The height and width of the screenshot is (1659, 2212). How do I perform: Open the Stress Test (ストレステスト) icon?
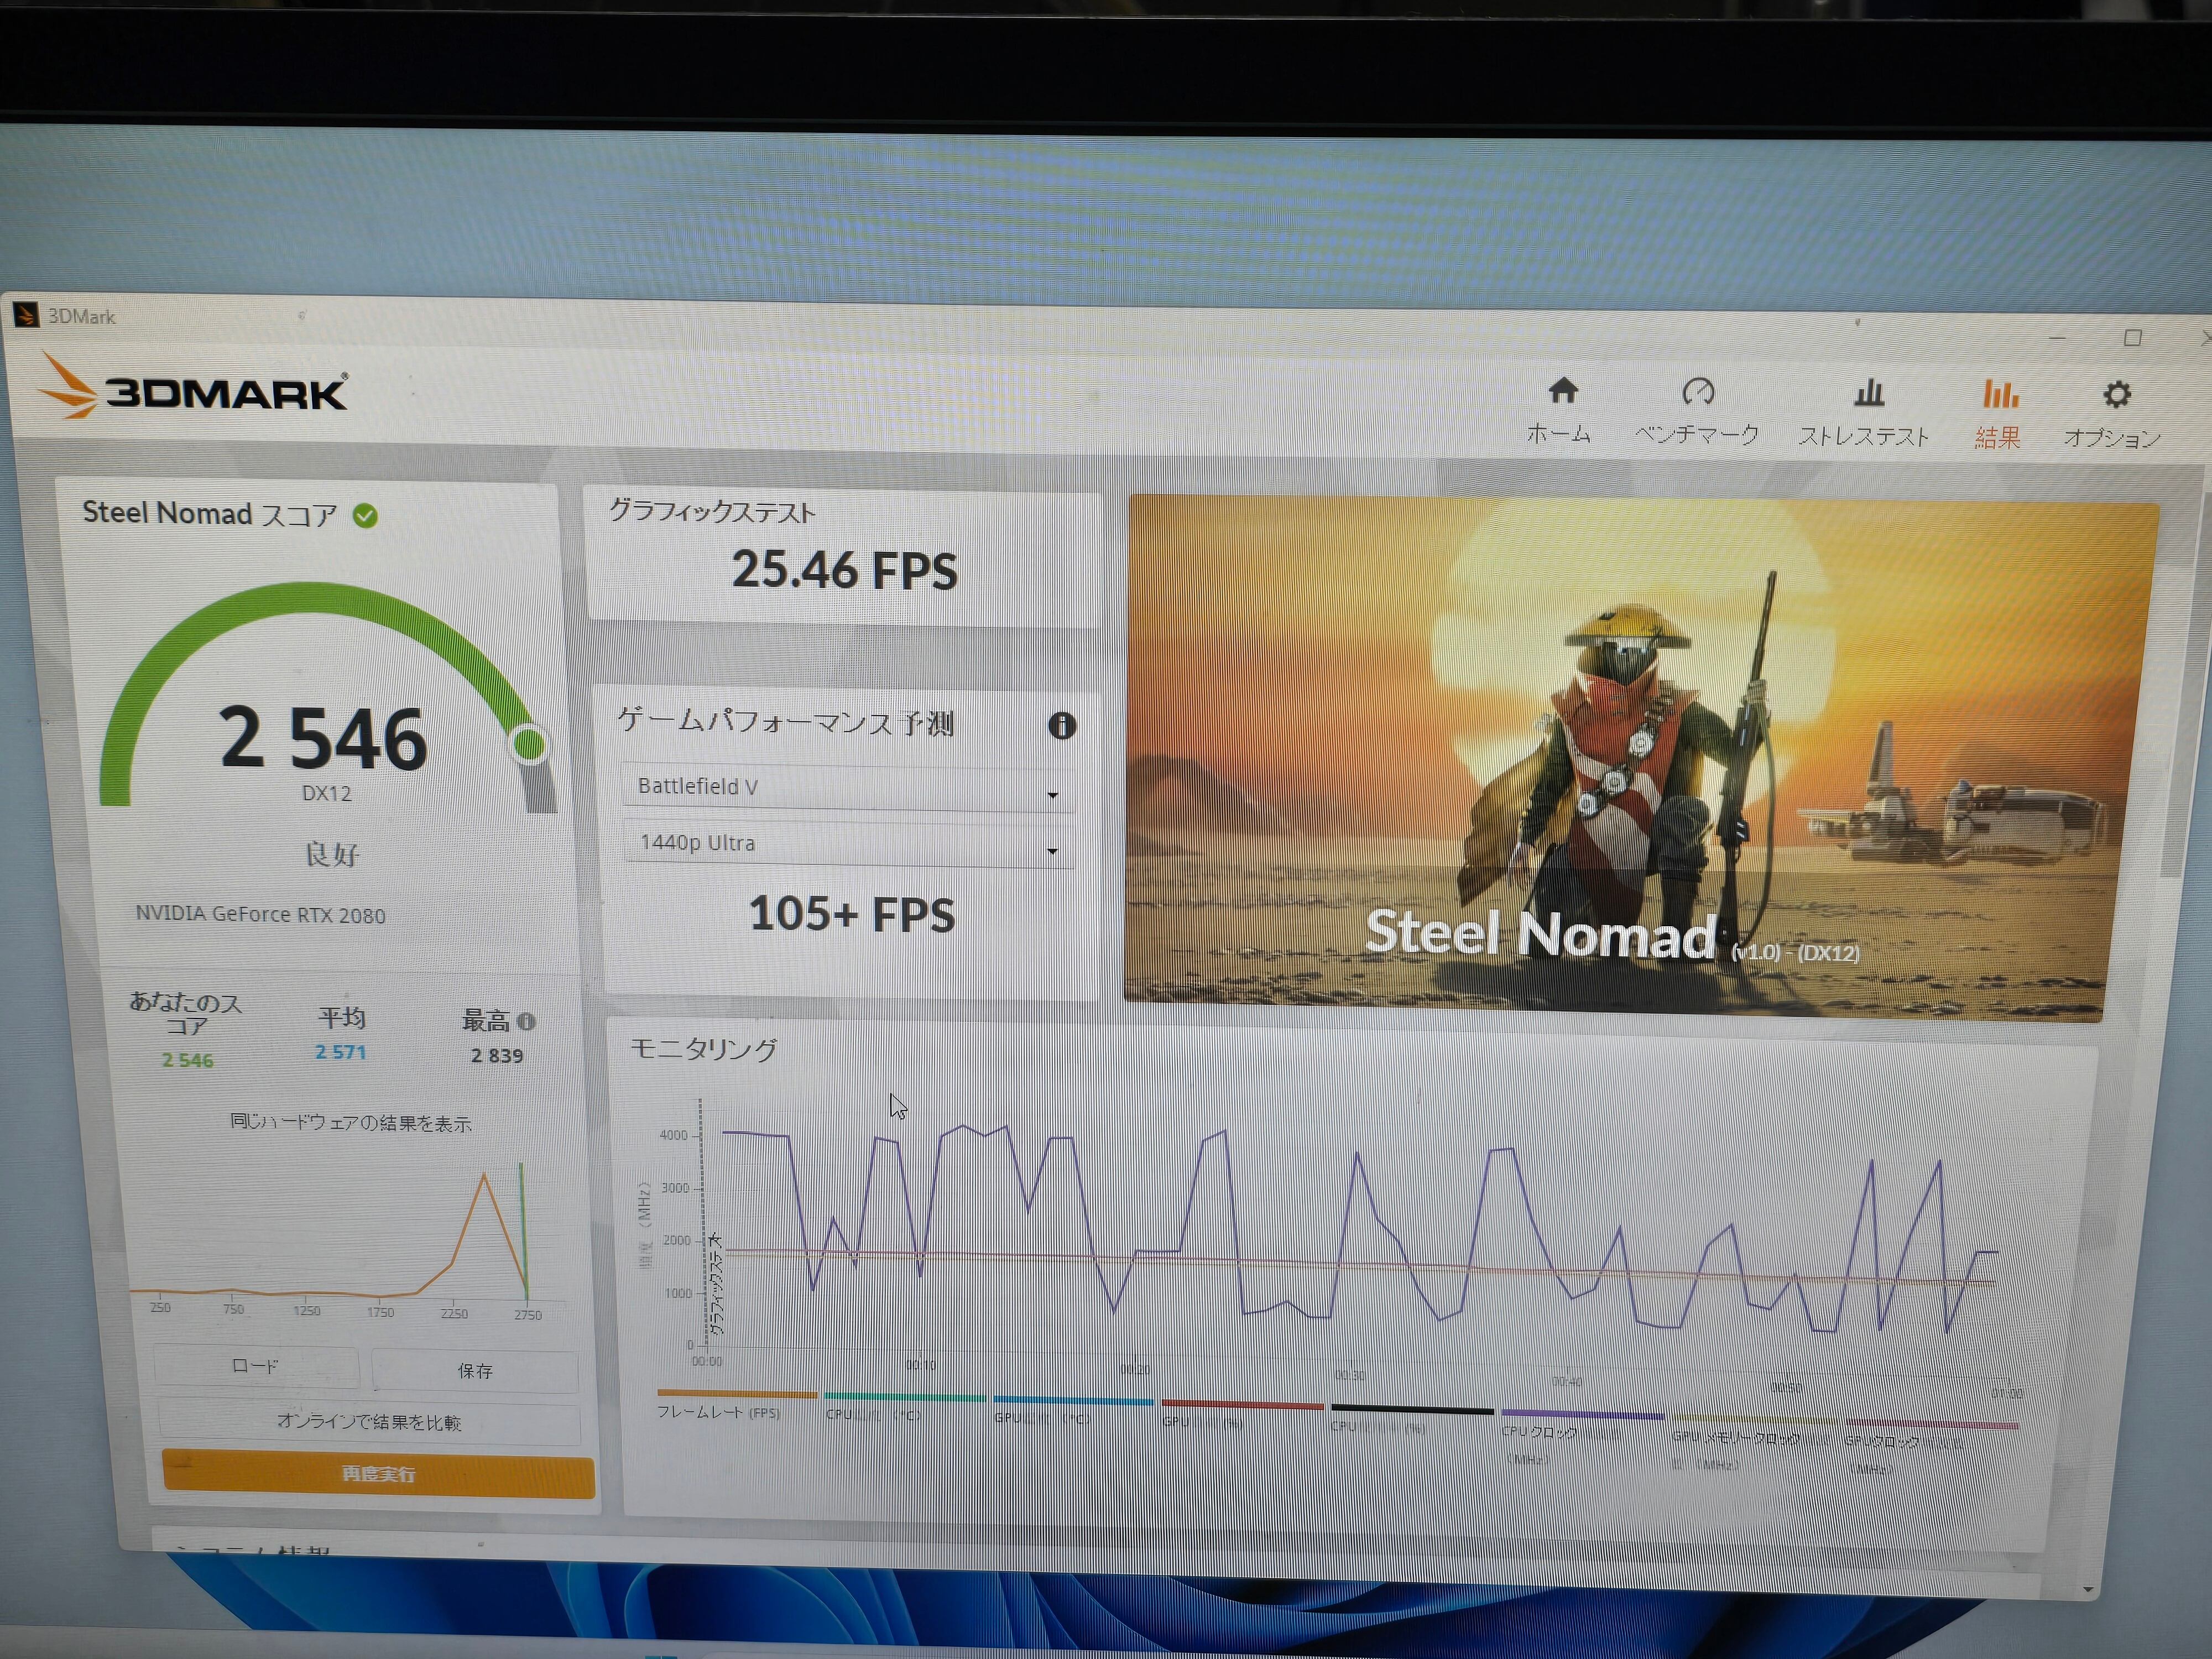[x=1868, y=393]
